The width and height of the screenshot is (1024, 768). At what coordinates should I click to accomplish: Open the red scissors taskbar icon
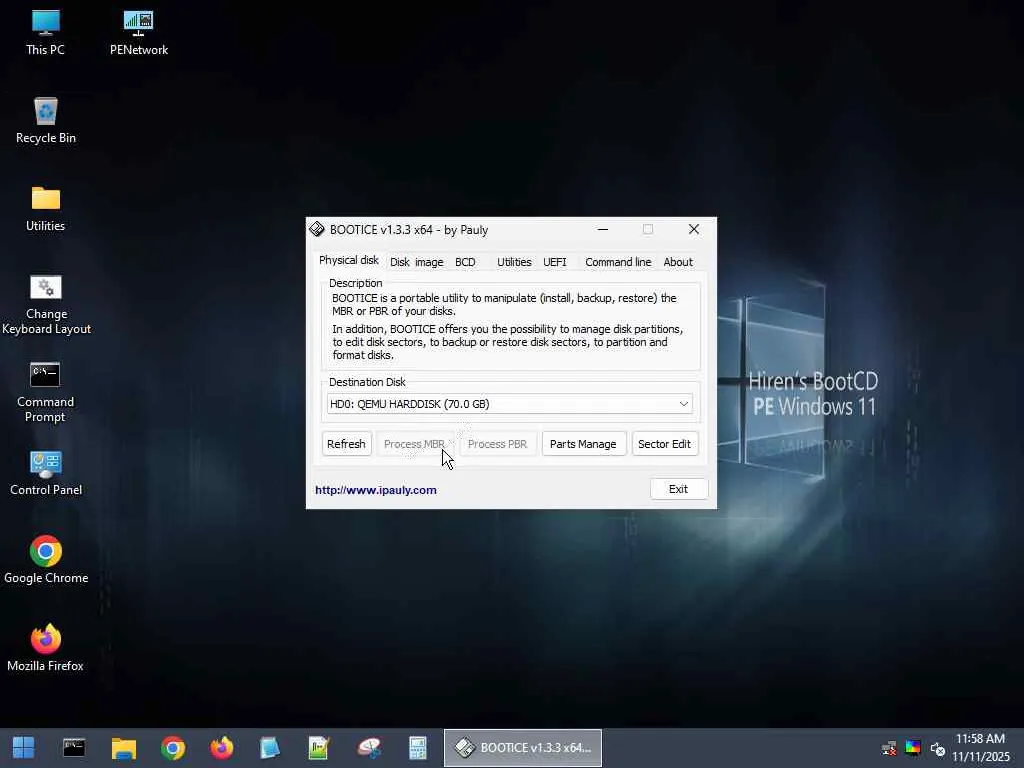click(369, 748)
